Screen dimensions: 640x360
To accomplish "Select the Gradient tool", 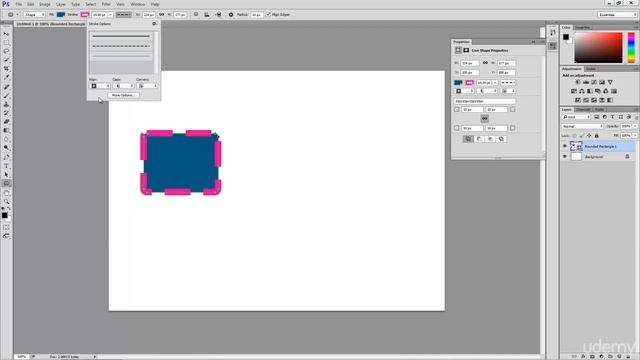I will pyautogui.click(x=6, y=130).
